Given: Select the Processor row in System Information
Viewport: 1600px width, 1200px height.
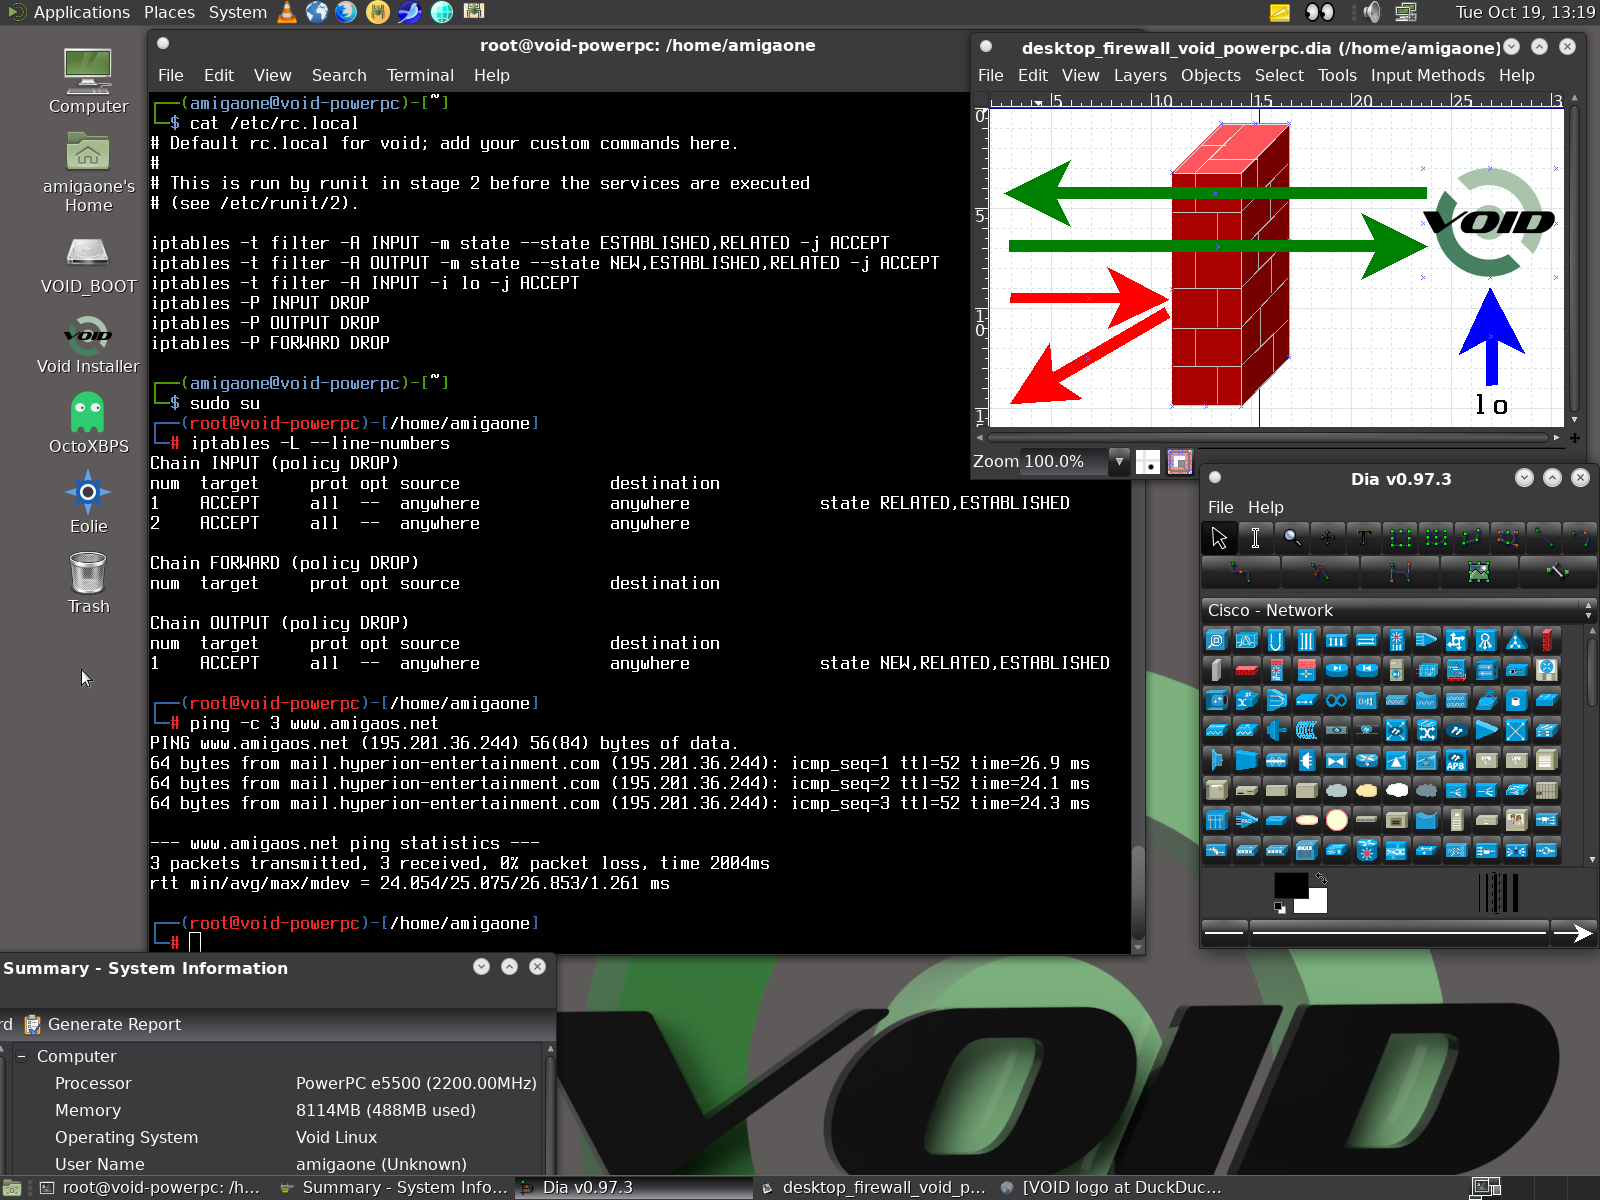Looking at the screenshot, I should 275,1083.
